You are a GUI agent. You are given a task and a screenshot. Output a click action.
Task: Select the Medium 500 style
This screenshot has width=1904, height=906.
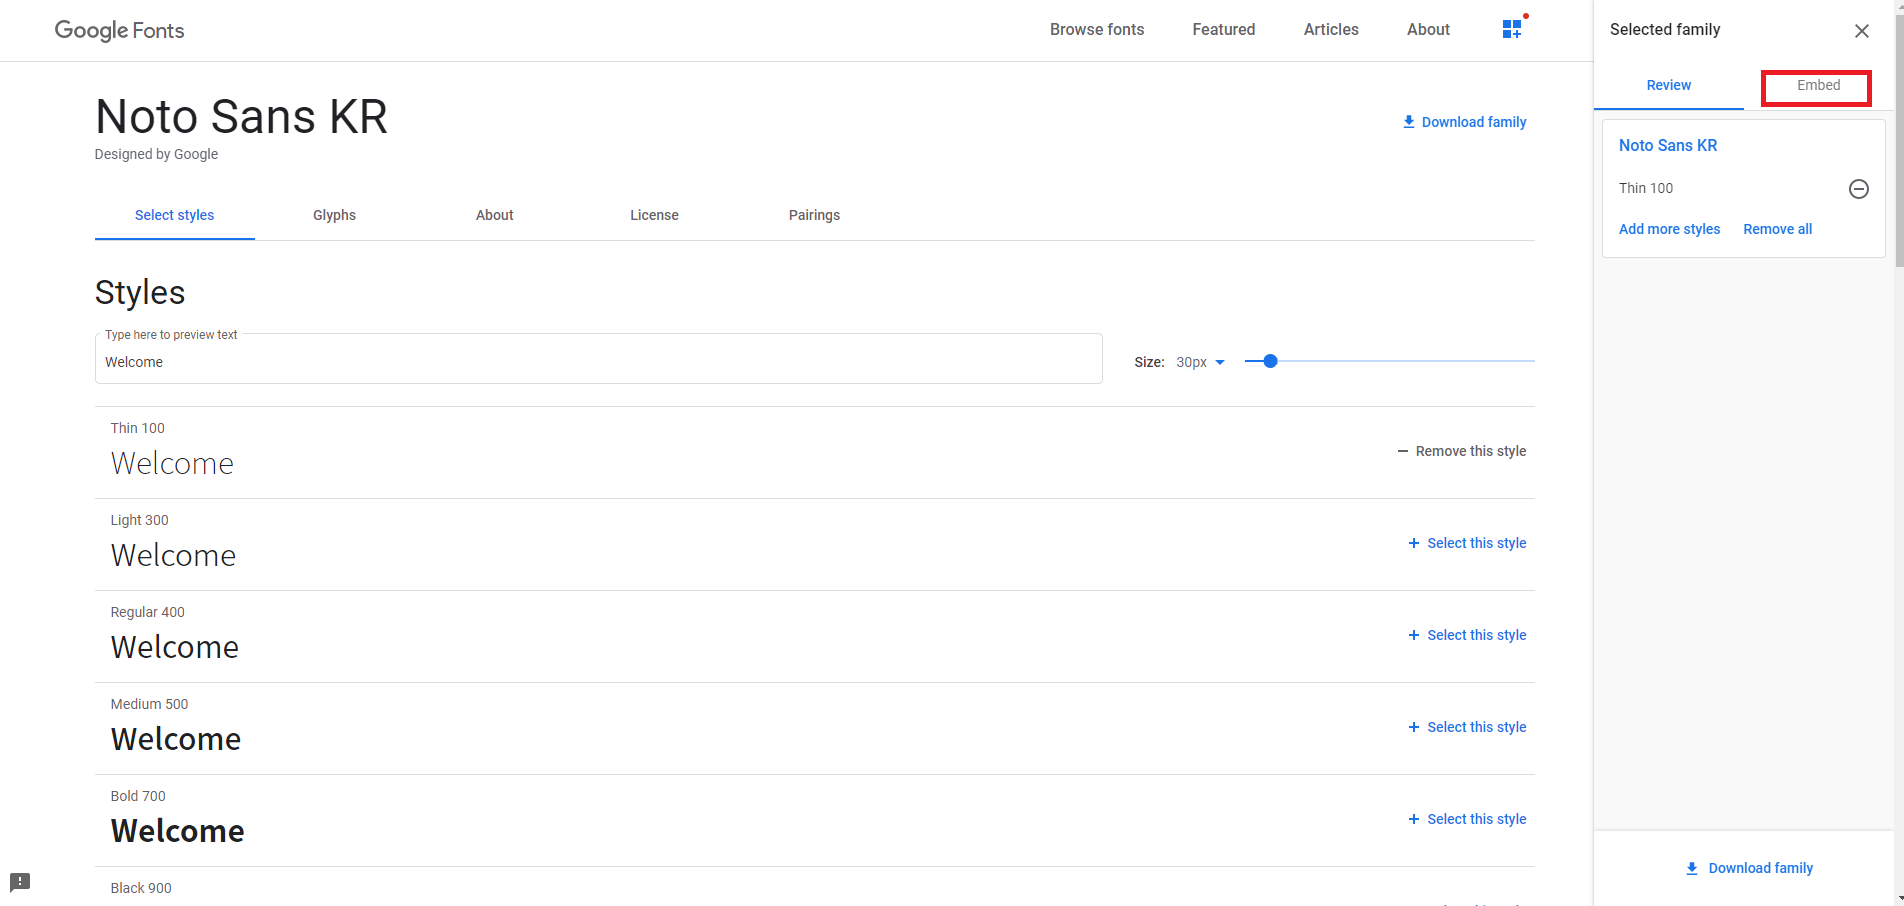[1467, 727]
